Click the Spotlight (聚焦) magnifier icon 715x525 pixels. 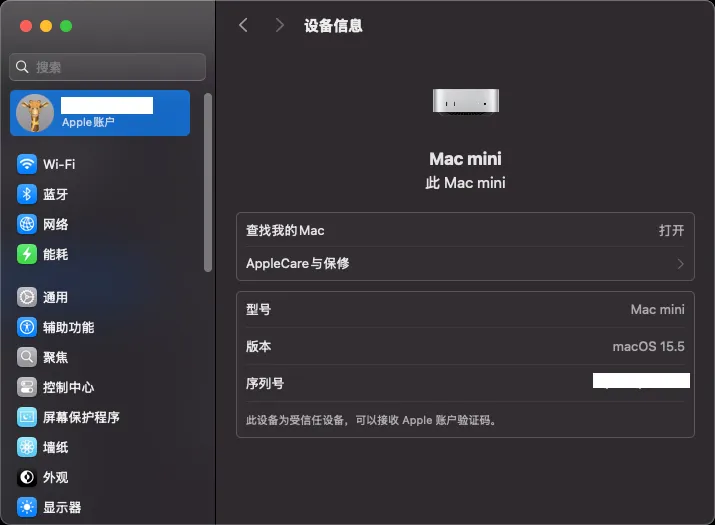point(27,357)
